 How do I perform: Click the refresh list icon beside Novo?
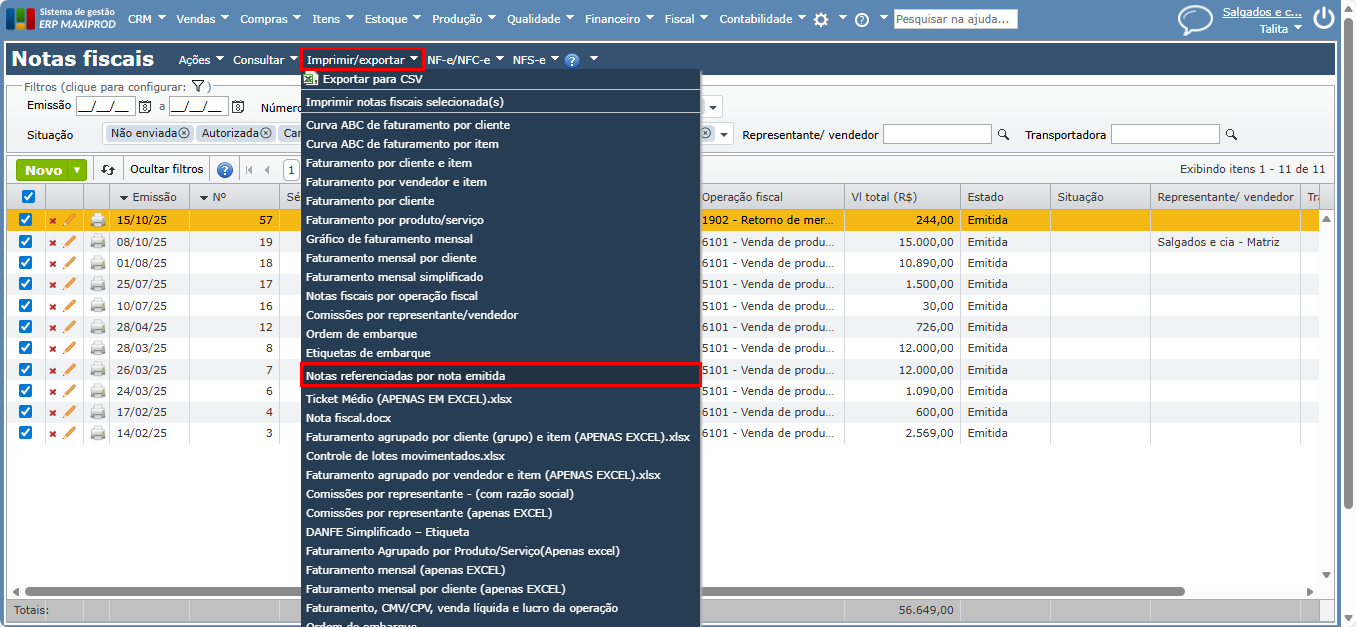point(108,170)
